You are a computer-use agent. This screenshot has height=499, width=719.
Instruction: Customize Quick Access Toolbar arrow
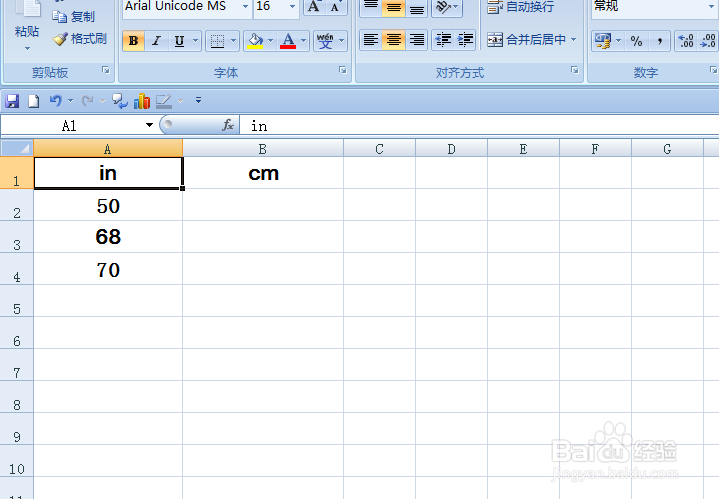tap(199, 100)
